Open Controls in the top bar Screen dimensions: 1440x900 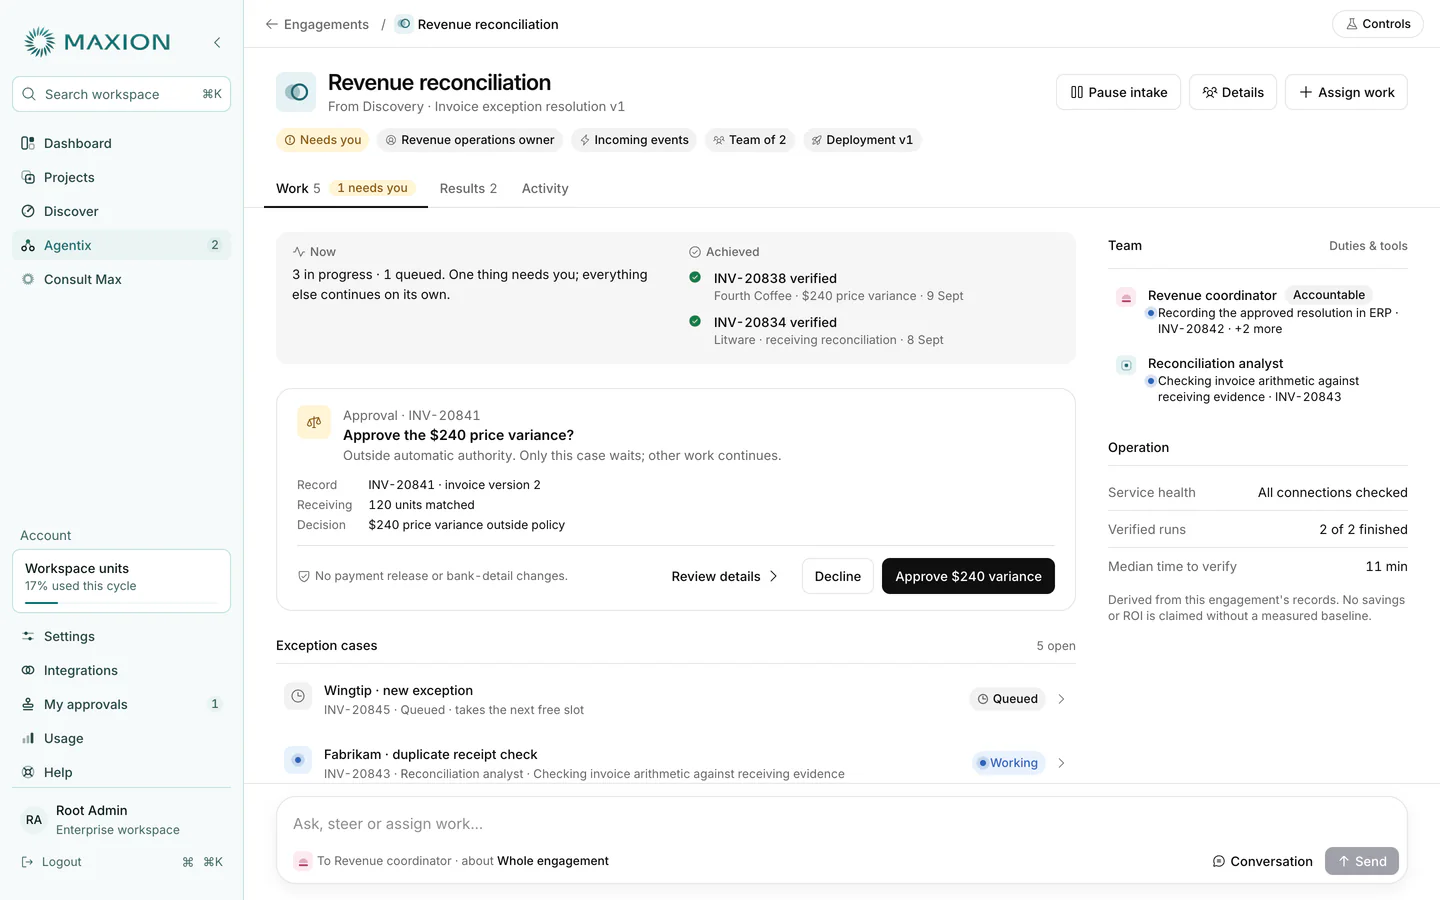[1377, 24]
